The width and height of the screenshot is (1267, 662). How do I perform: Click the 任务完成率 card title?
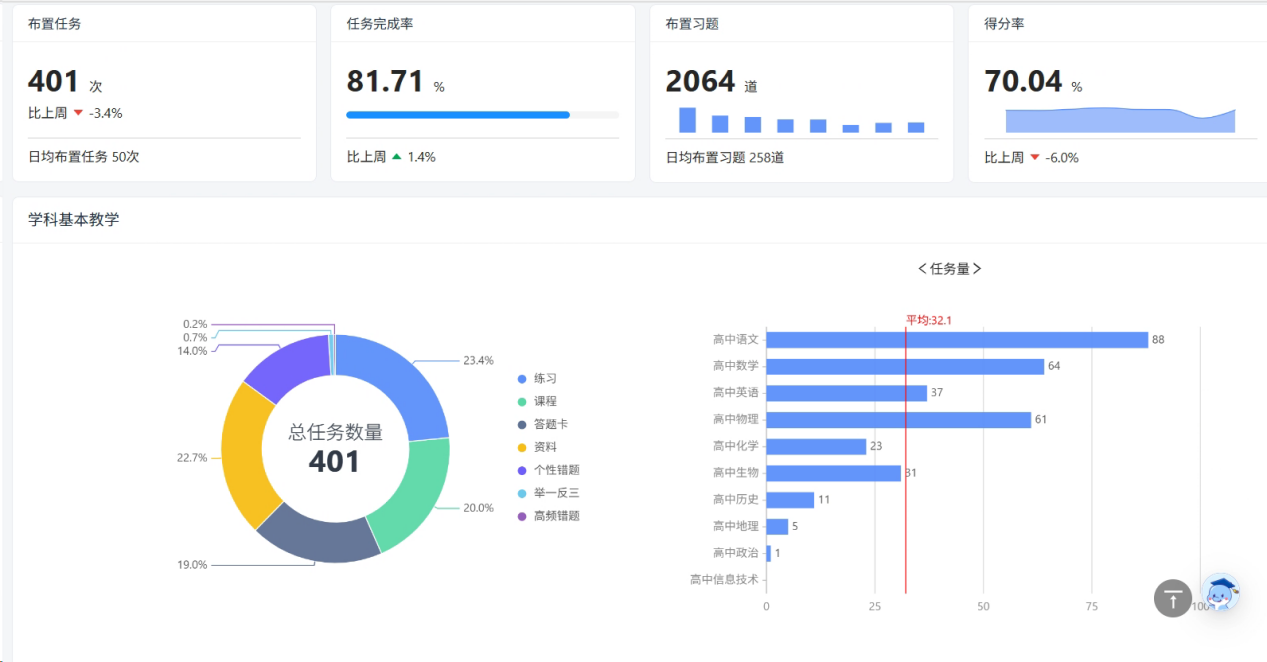380,24
